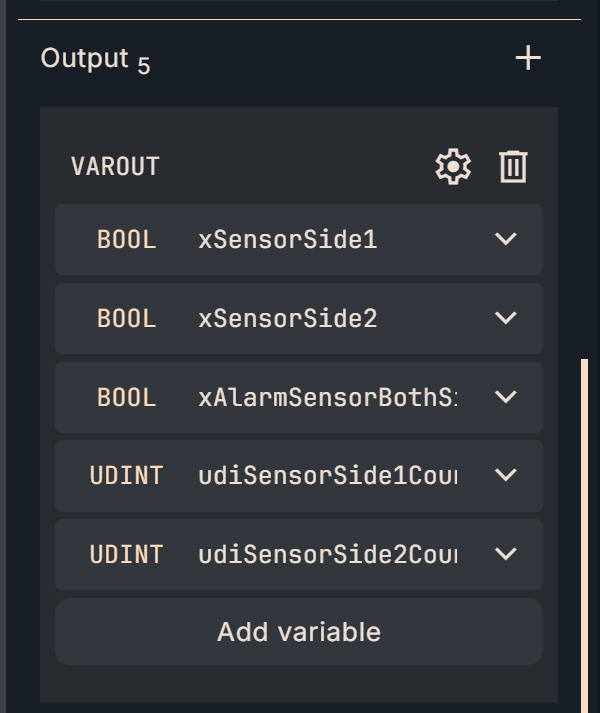Delete the VAROUT block with trash icon
Screen dimensions: 600x713
(x=513, y=166)
